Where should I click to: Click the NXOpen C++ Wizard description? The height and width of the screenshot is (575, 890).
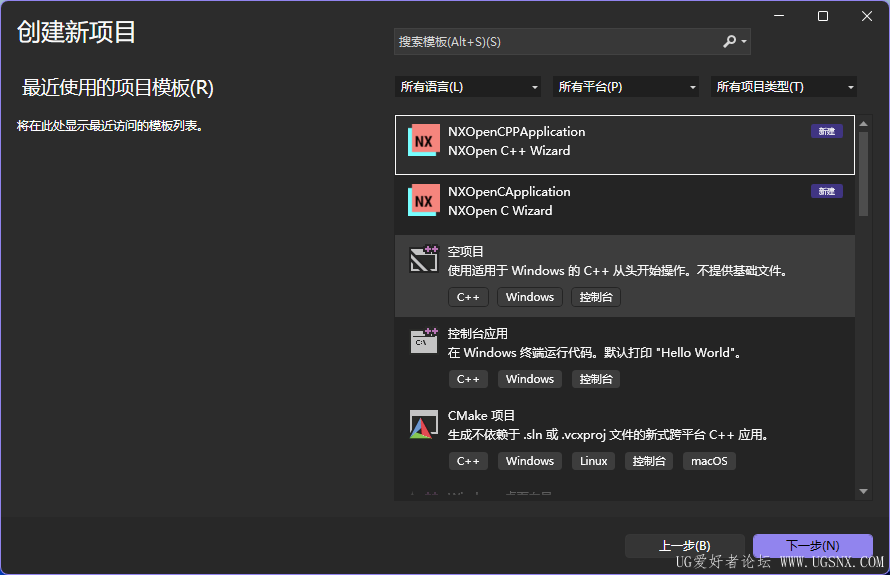point(509,150)
